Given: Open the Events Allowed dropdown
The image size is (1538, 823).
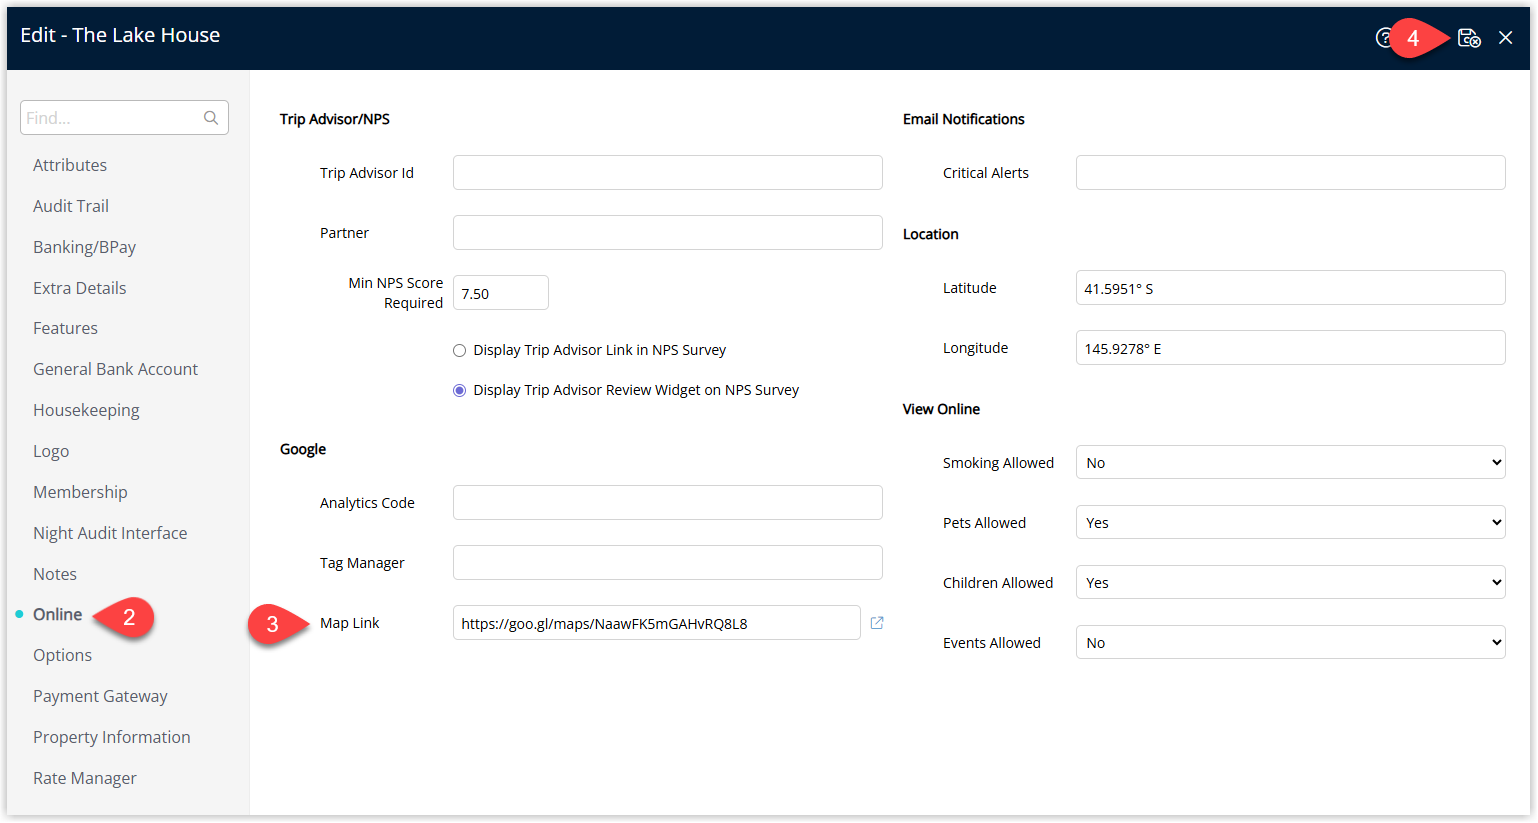Looking at the screenshot, I should click(x=1290, y=642).
